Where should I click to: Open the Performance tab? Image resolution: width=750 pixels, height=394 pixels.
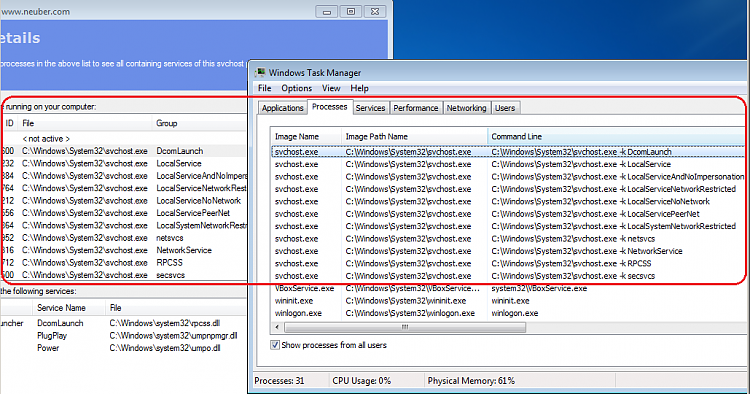[416, 108]
